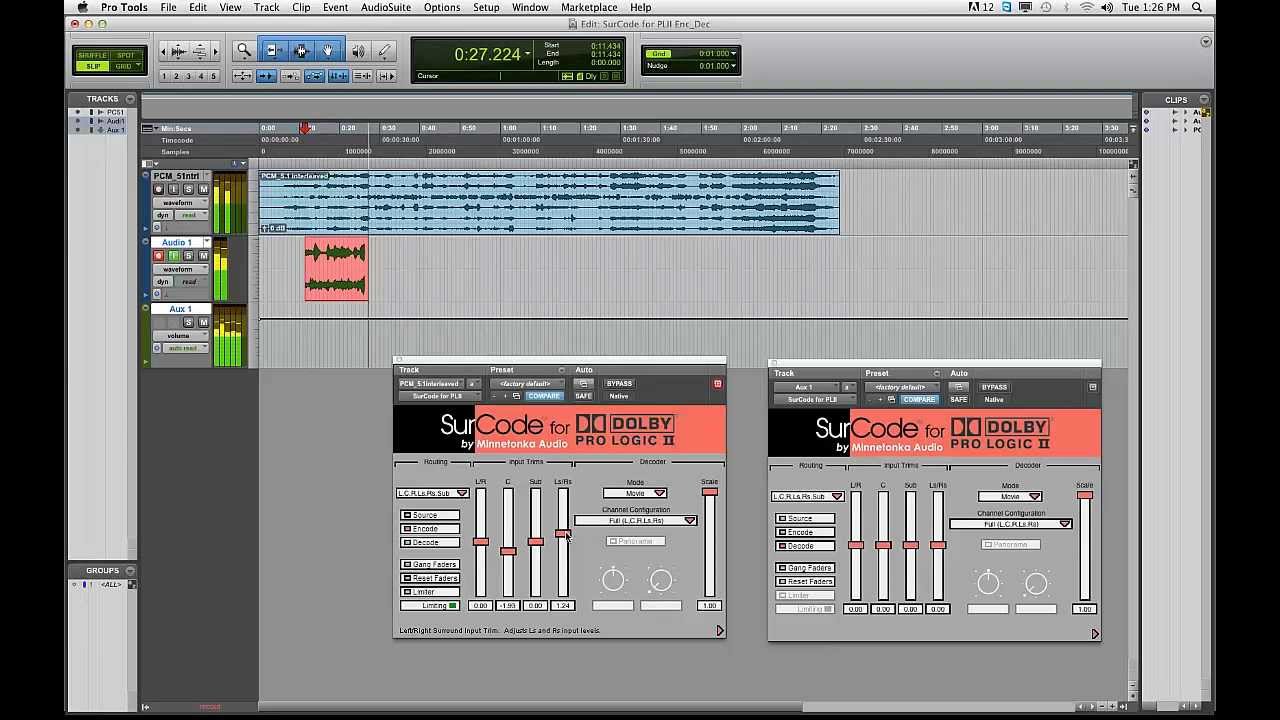The width and height of the screenshot is (1280, 720).
Task: Click COMPARE in PCM_5.1 plugin window
Action: [544, 396]
